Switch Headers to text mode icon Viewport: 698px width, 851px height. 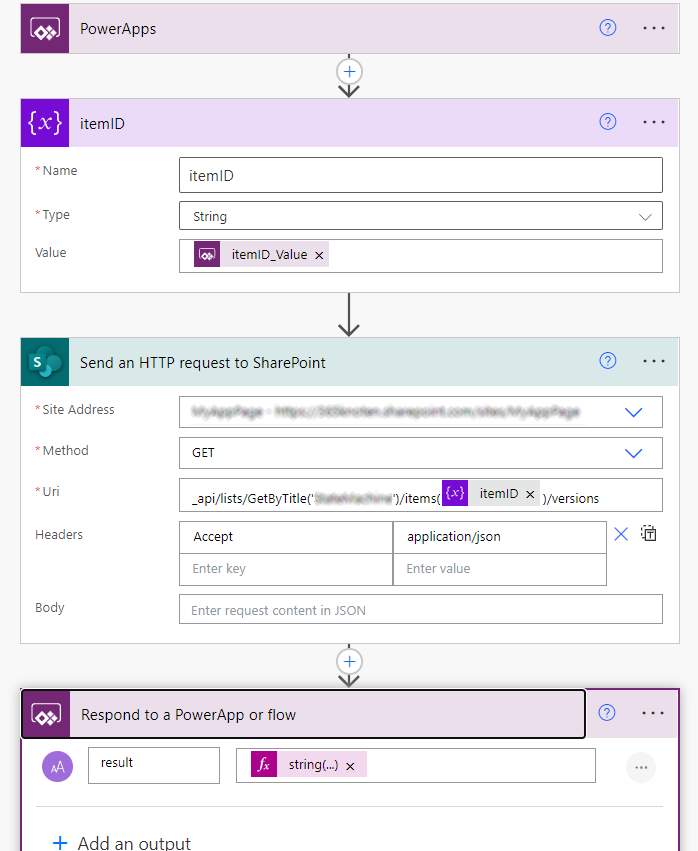pos(649,534)
